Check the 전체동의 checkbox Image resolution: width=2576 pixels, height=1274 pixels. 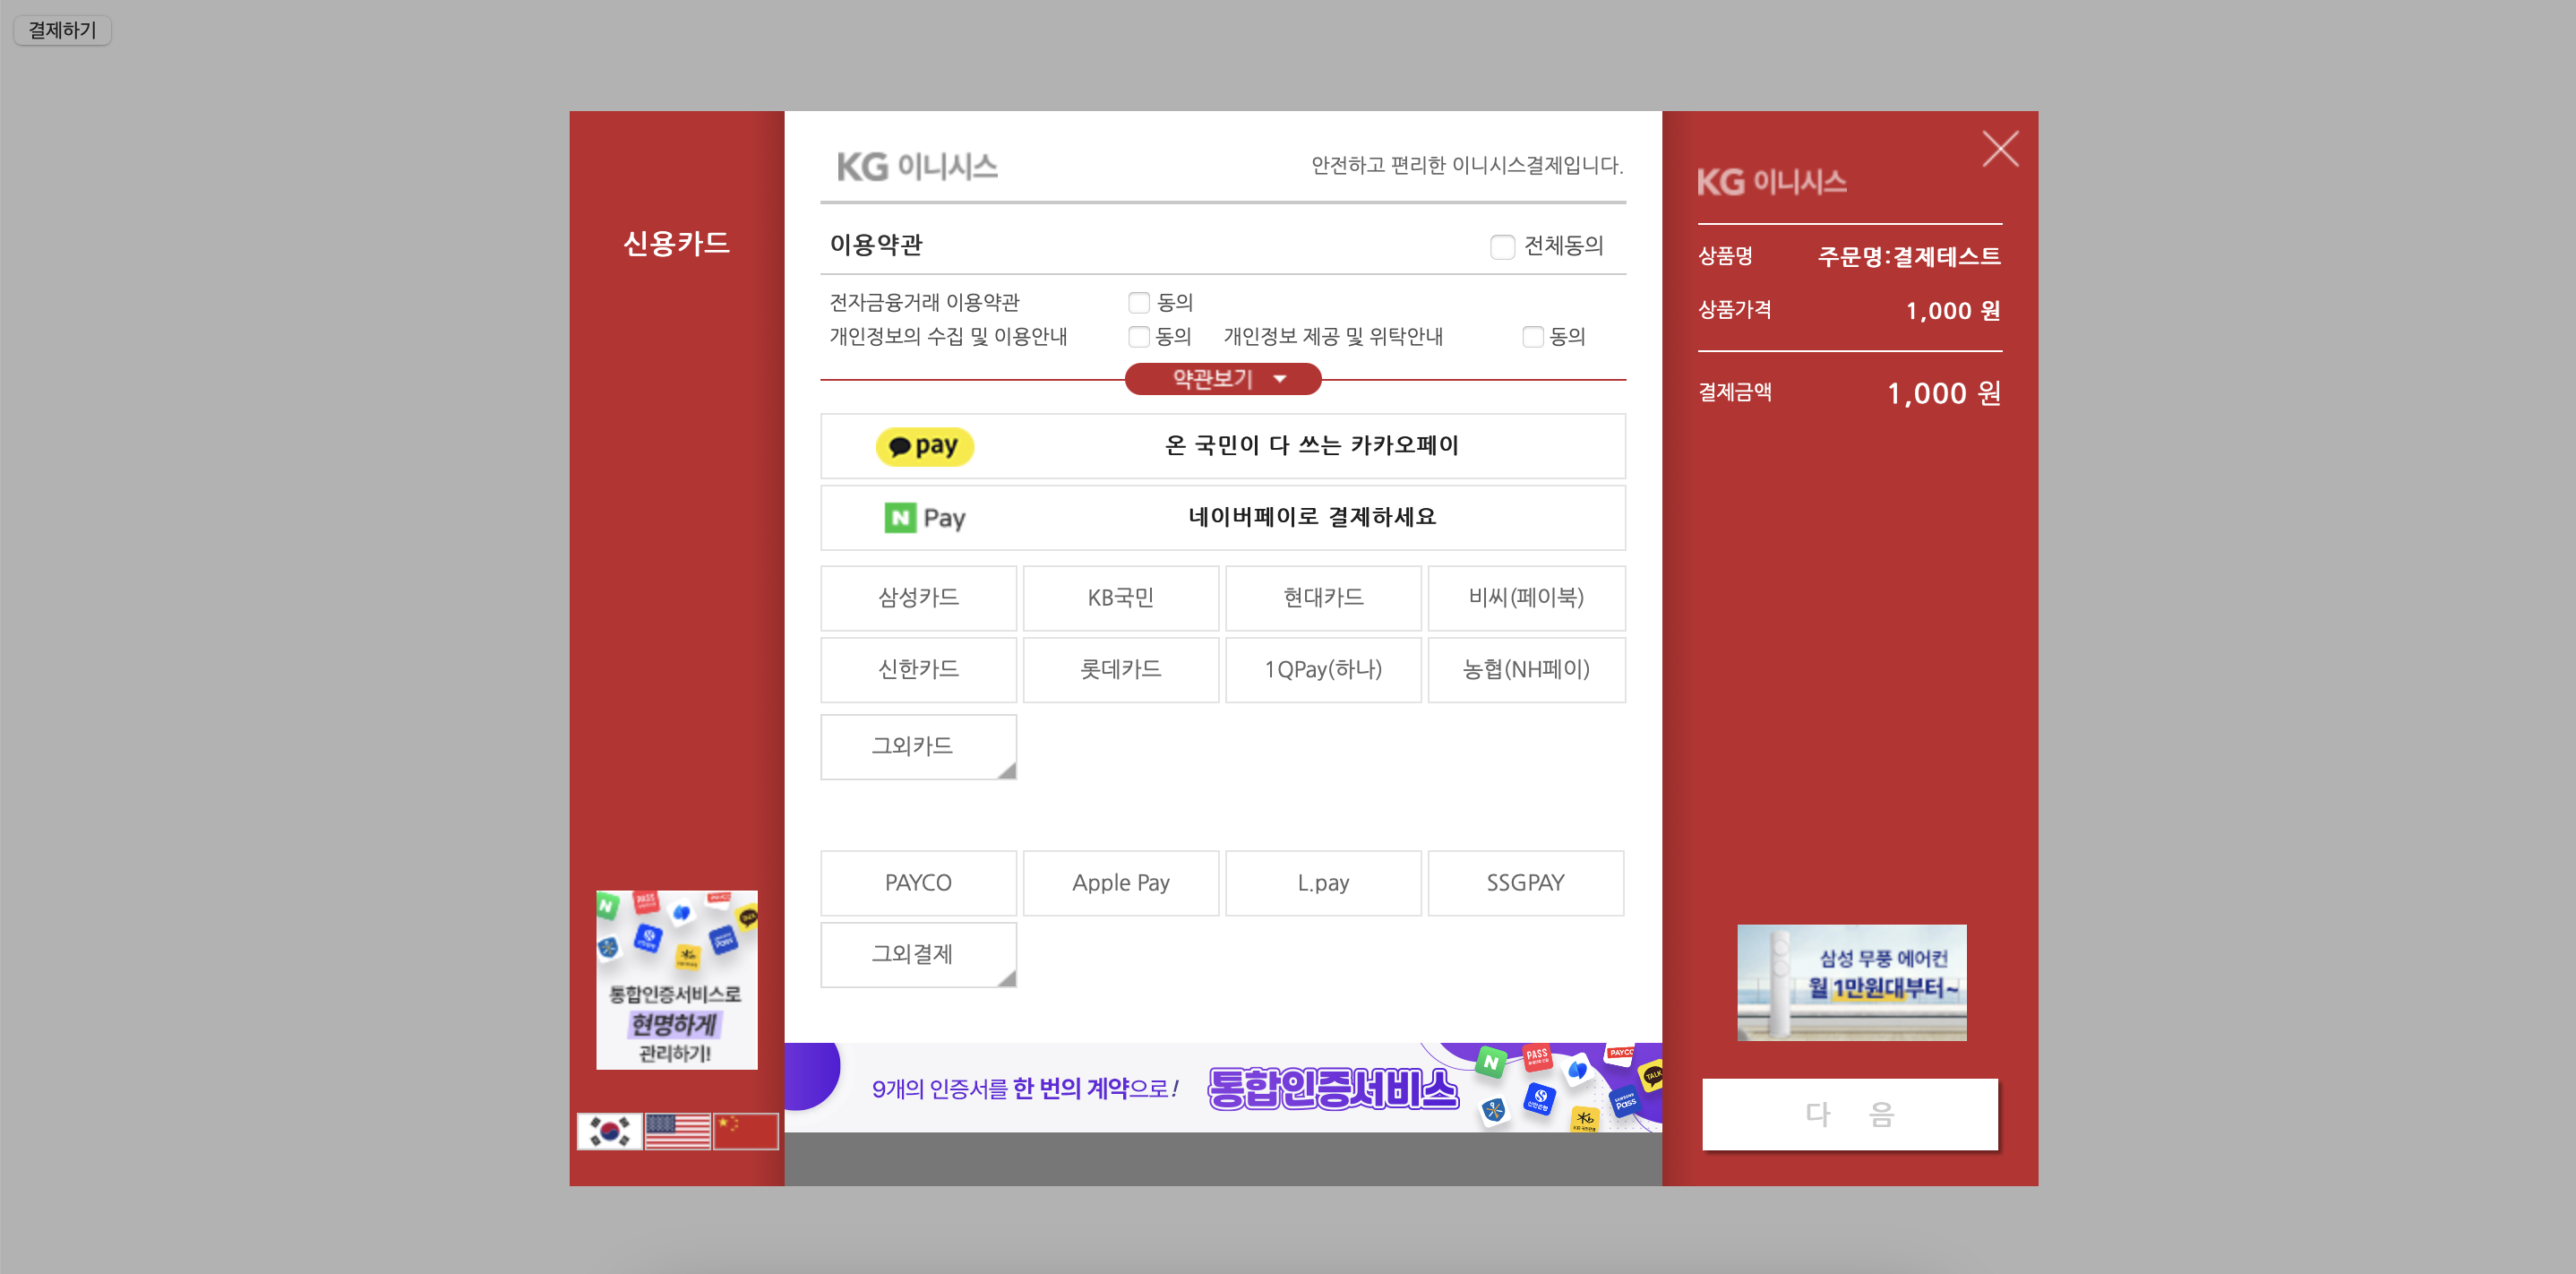click(x=1502, y=246)
